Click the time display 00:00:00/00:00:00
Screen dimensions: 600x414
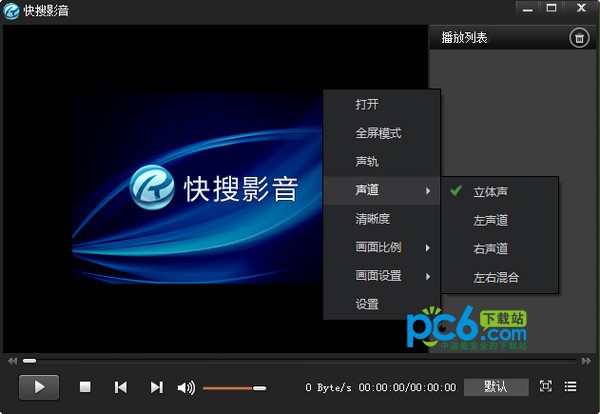point(407,388)
